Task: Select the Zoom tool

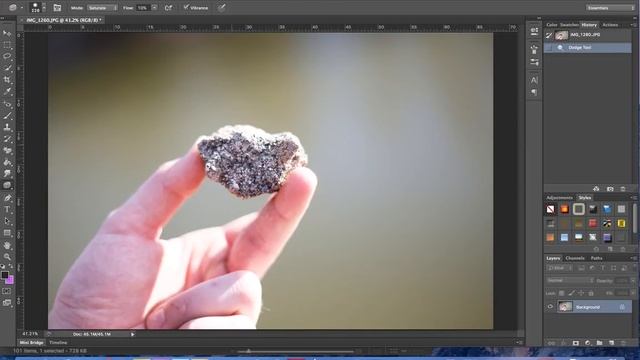Action: pos(7,257)
